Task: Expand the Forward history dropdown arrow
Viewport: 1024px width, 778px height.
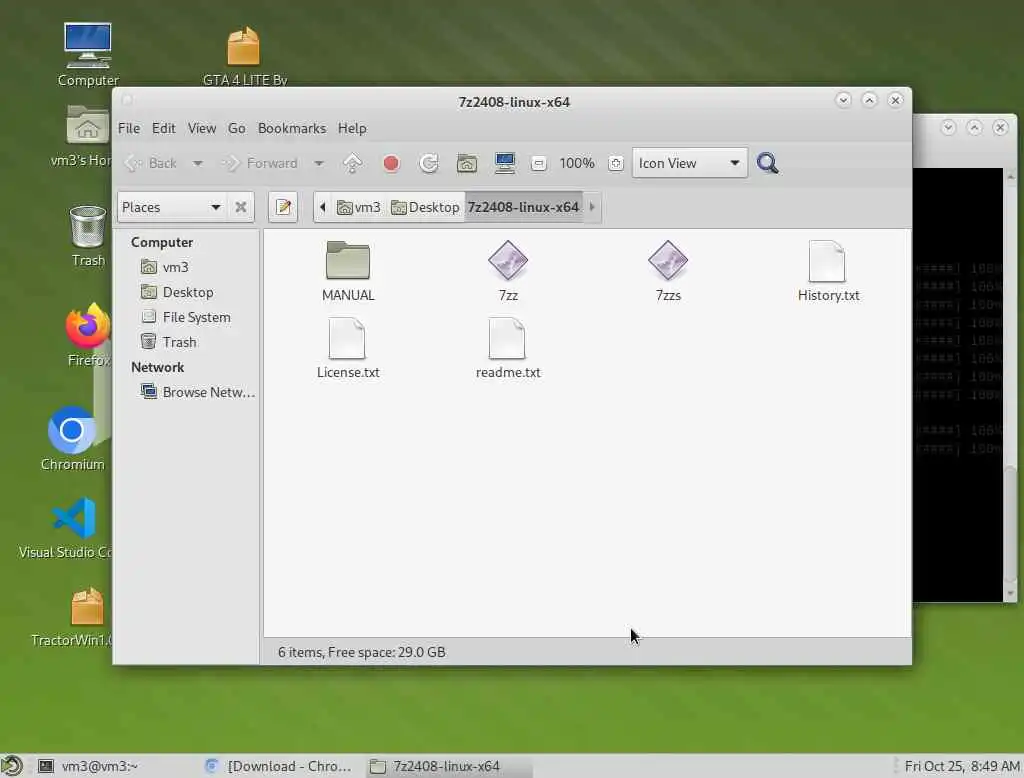Action: coord(319,163)
